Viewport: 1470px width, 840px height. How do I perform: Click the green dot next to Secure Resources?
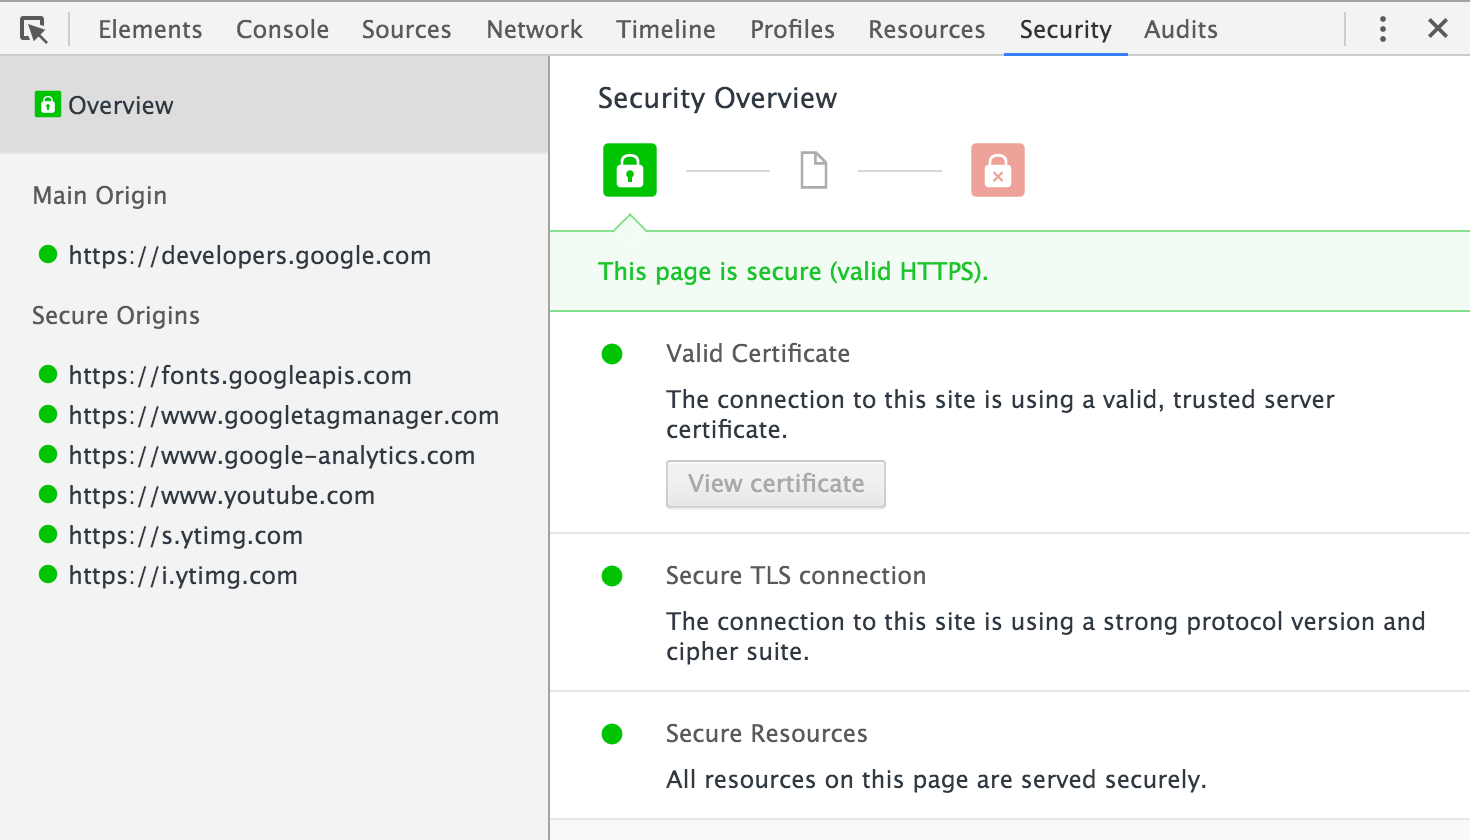pos(612,734)
